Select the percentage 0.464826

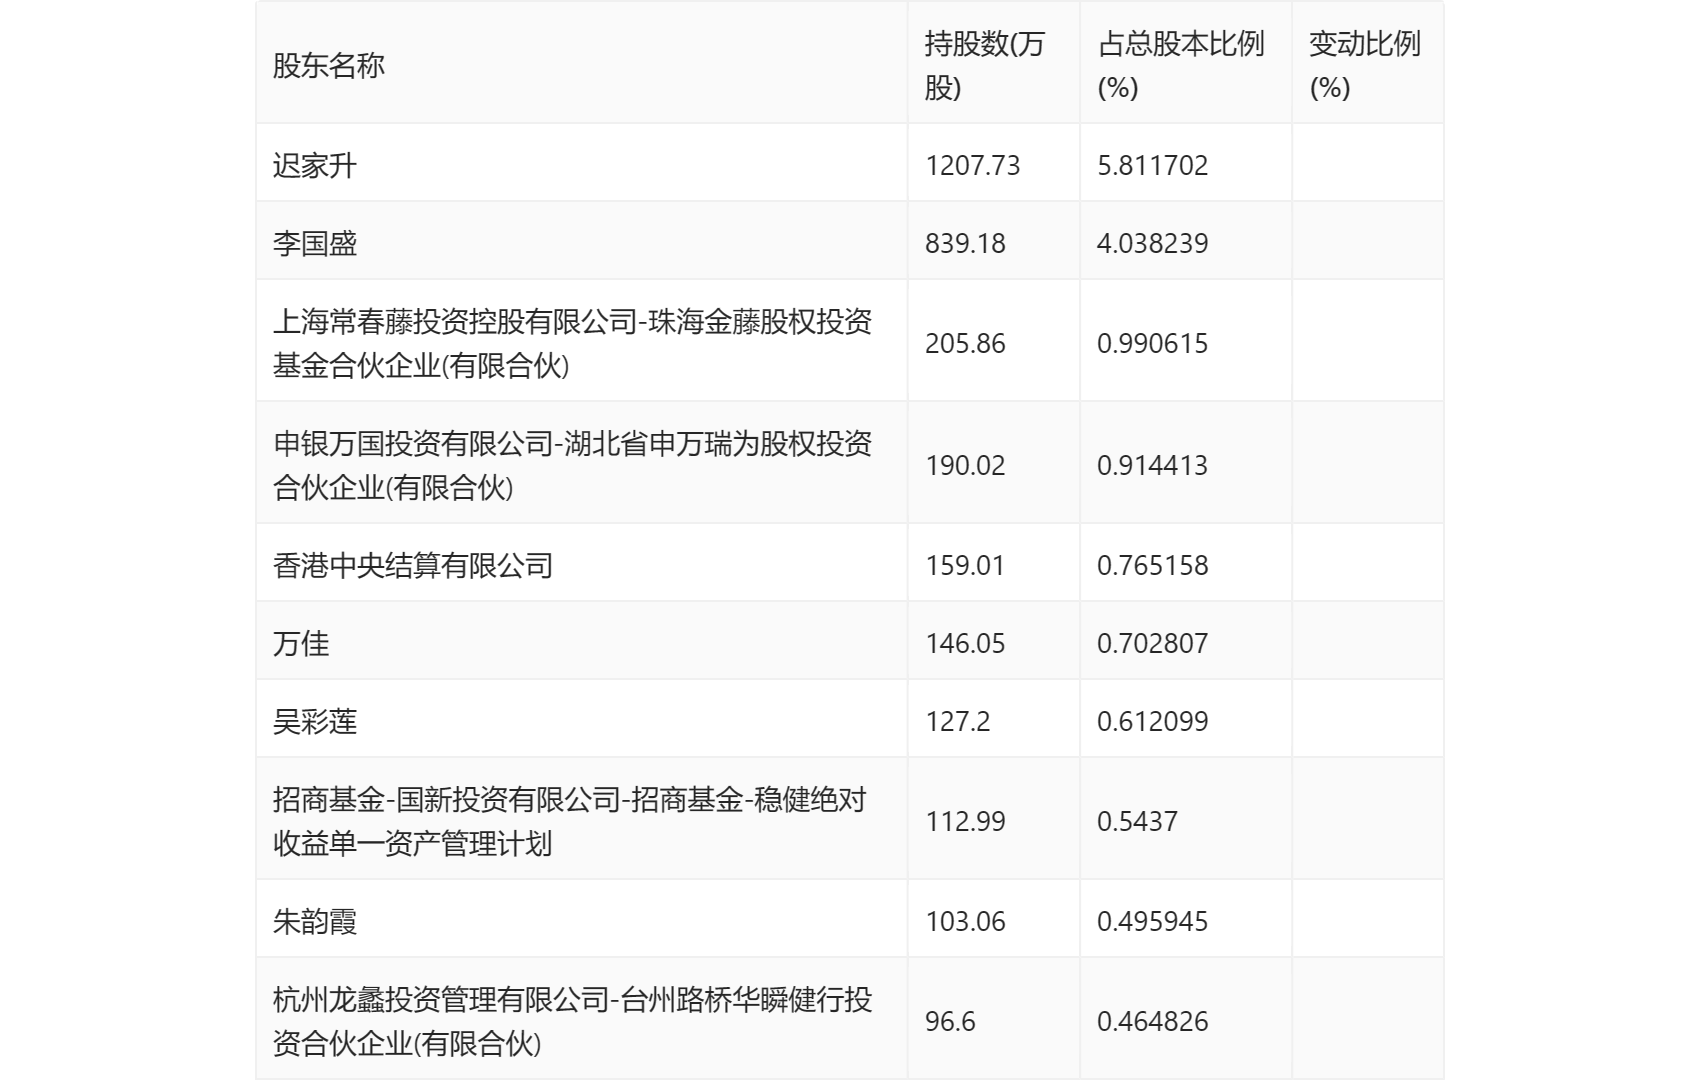point(1153,1021)
